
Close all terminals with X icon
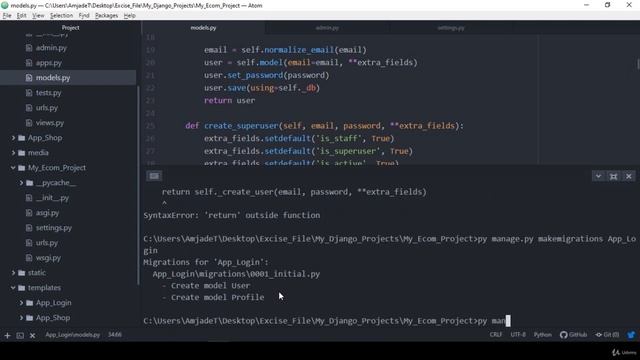33,336
